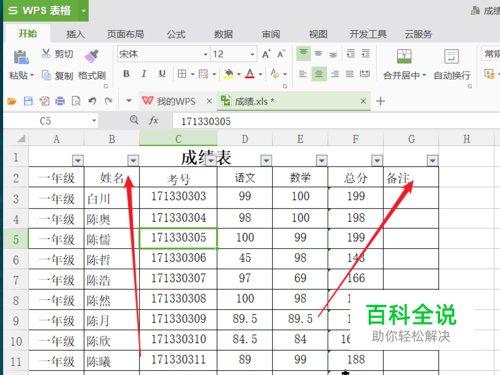Viewport: 500px width, 375px height.
Task: Open the 审阅 ribbon tab
Action: pos(271,34)
